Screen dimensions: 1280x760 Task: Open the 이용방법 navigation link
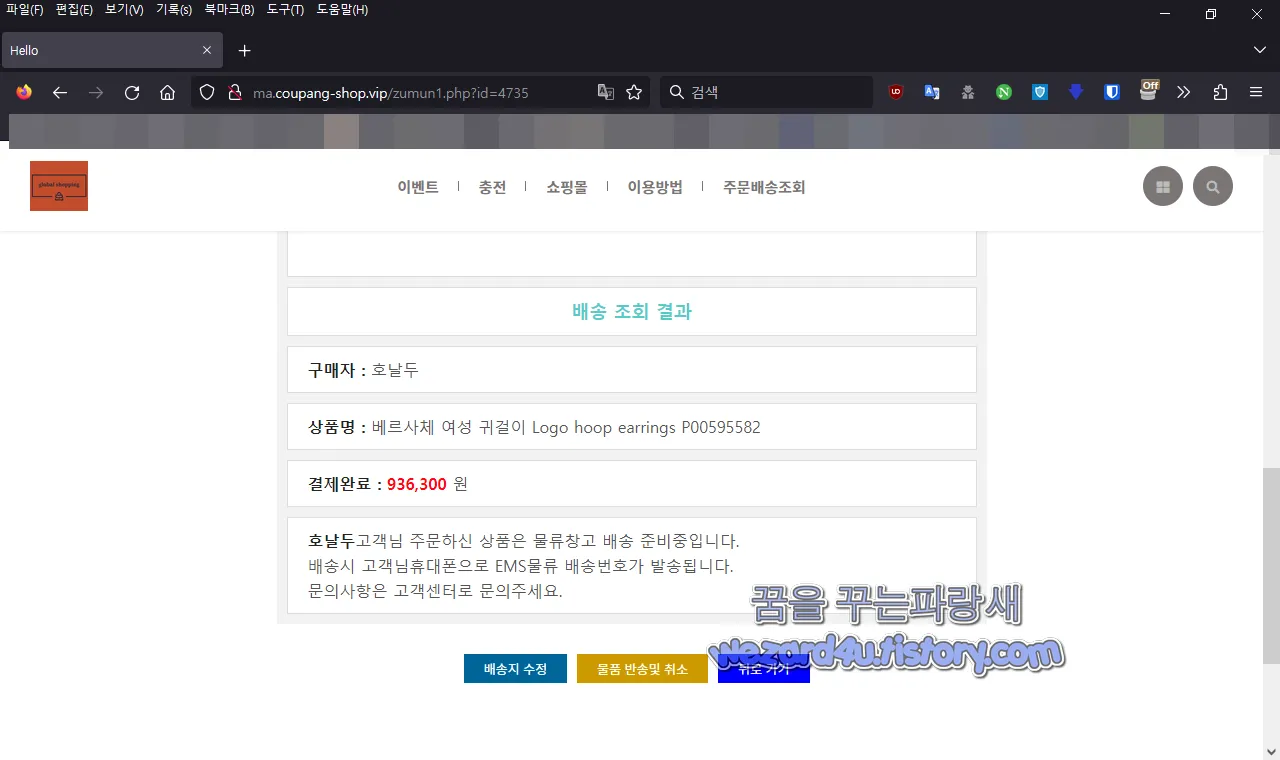coord(655,187)
